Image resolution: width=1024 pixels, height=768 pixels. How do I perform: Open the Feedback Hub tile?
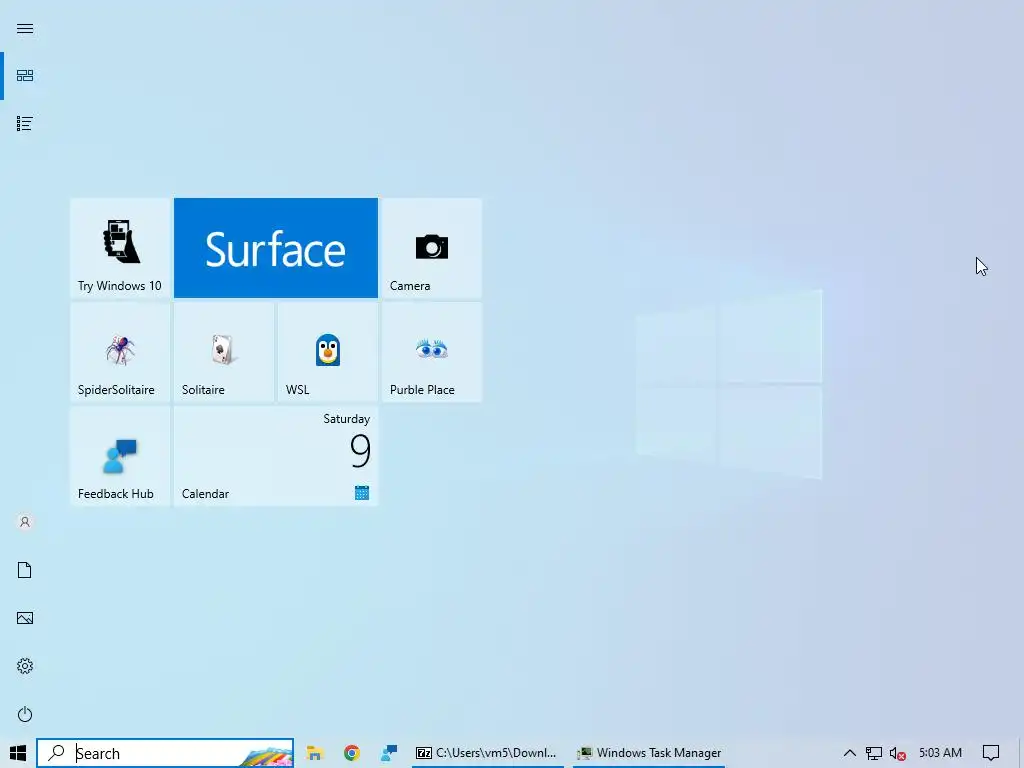[x=120, y=456]
